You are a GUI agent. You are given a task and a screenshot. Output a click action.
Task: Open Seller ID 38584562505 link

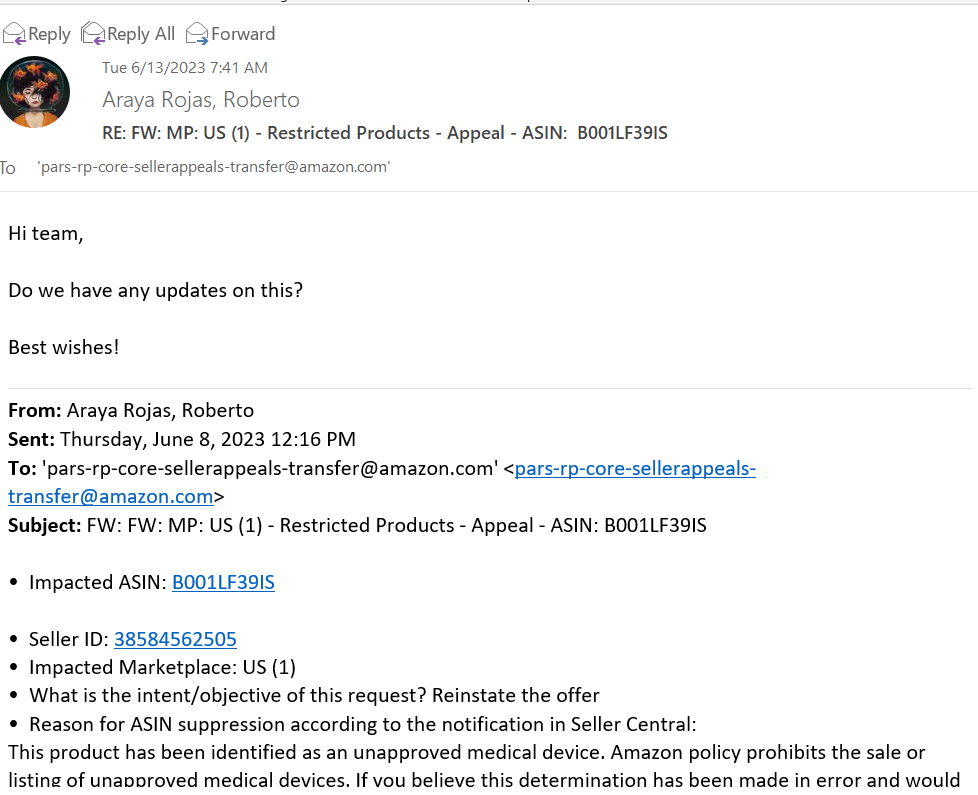tap(175, 639)
